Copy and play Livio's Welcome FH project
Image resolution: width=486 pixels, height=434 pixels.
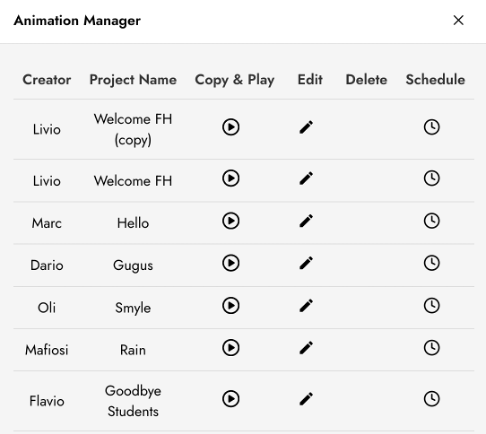[231, 178]
